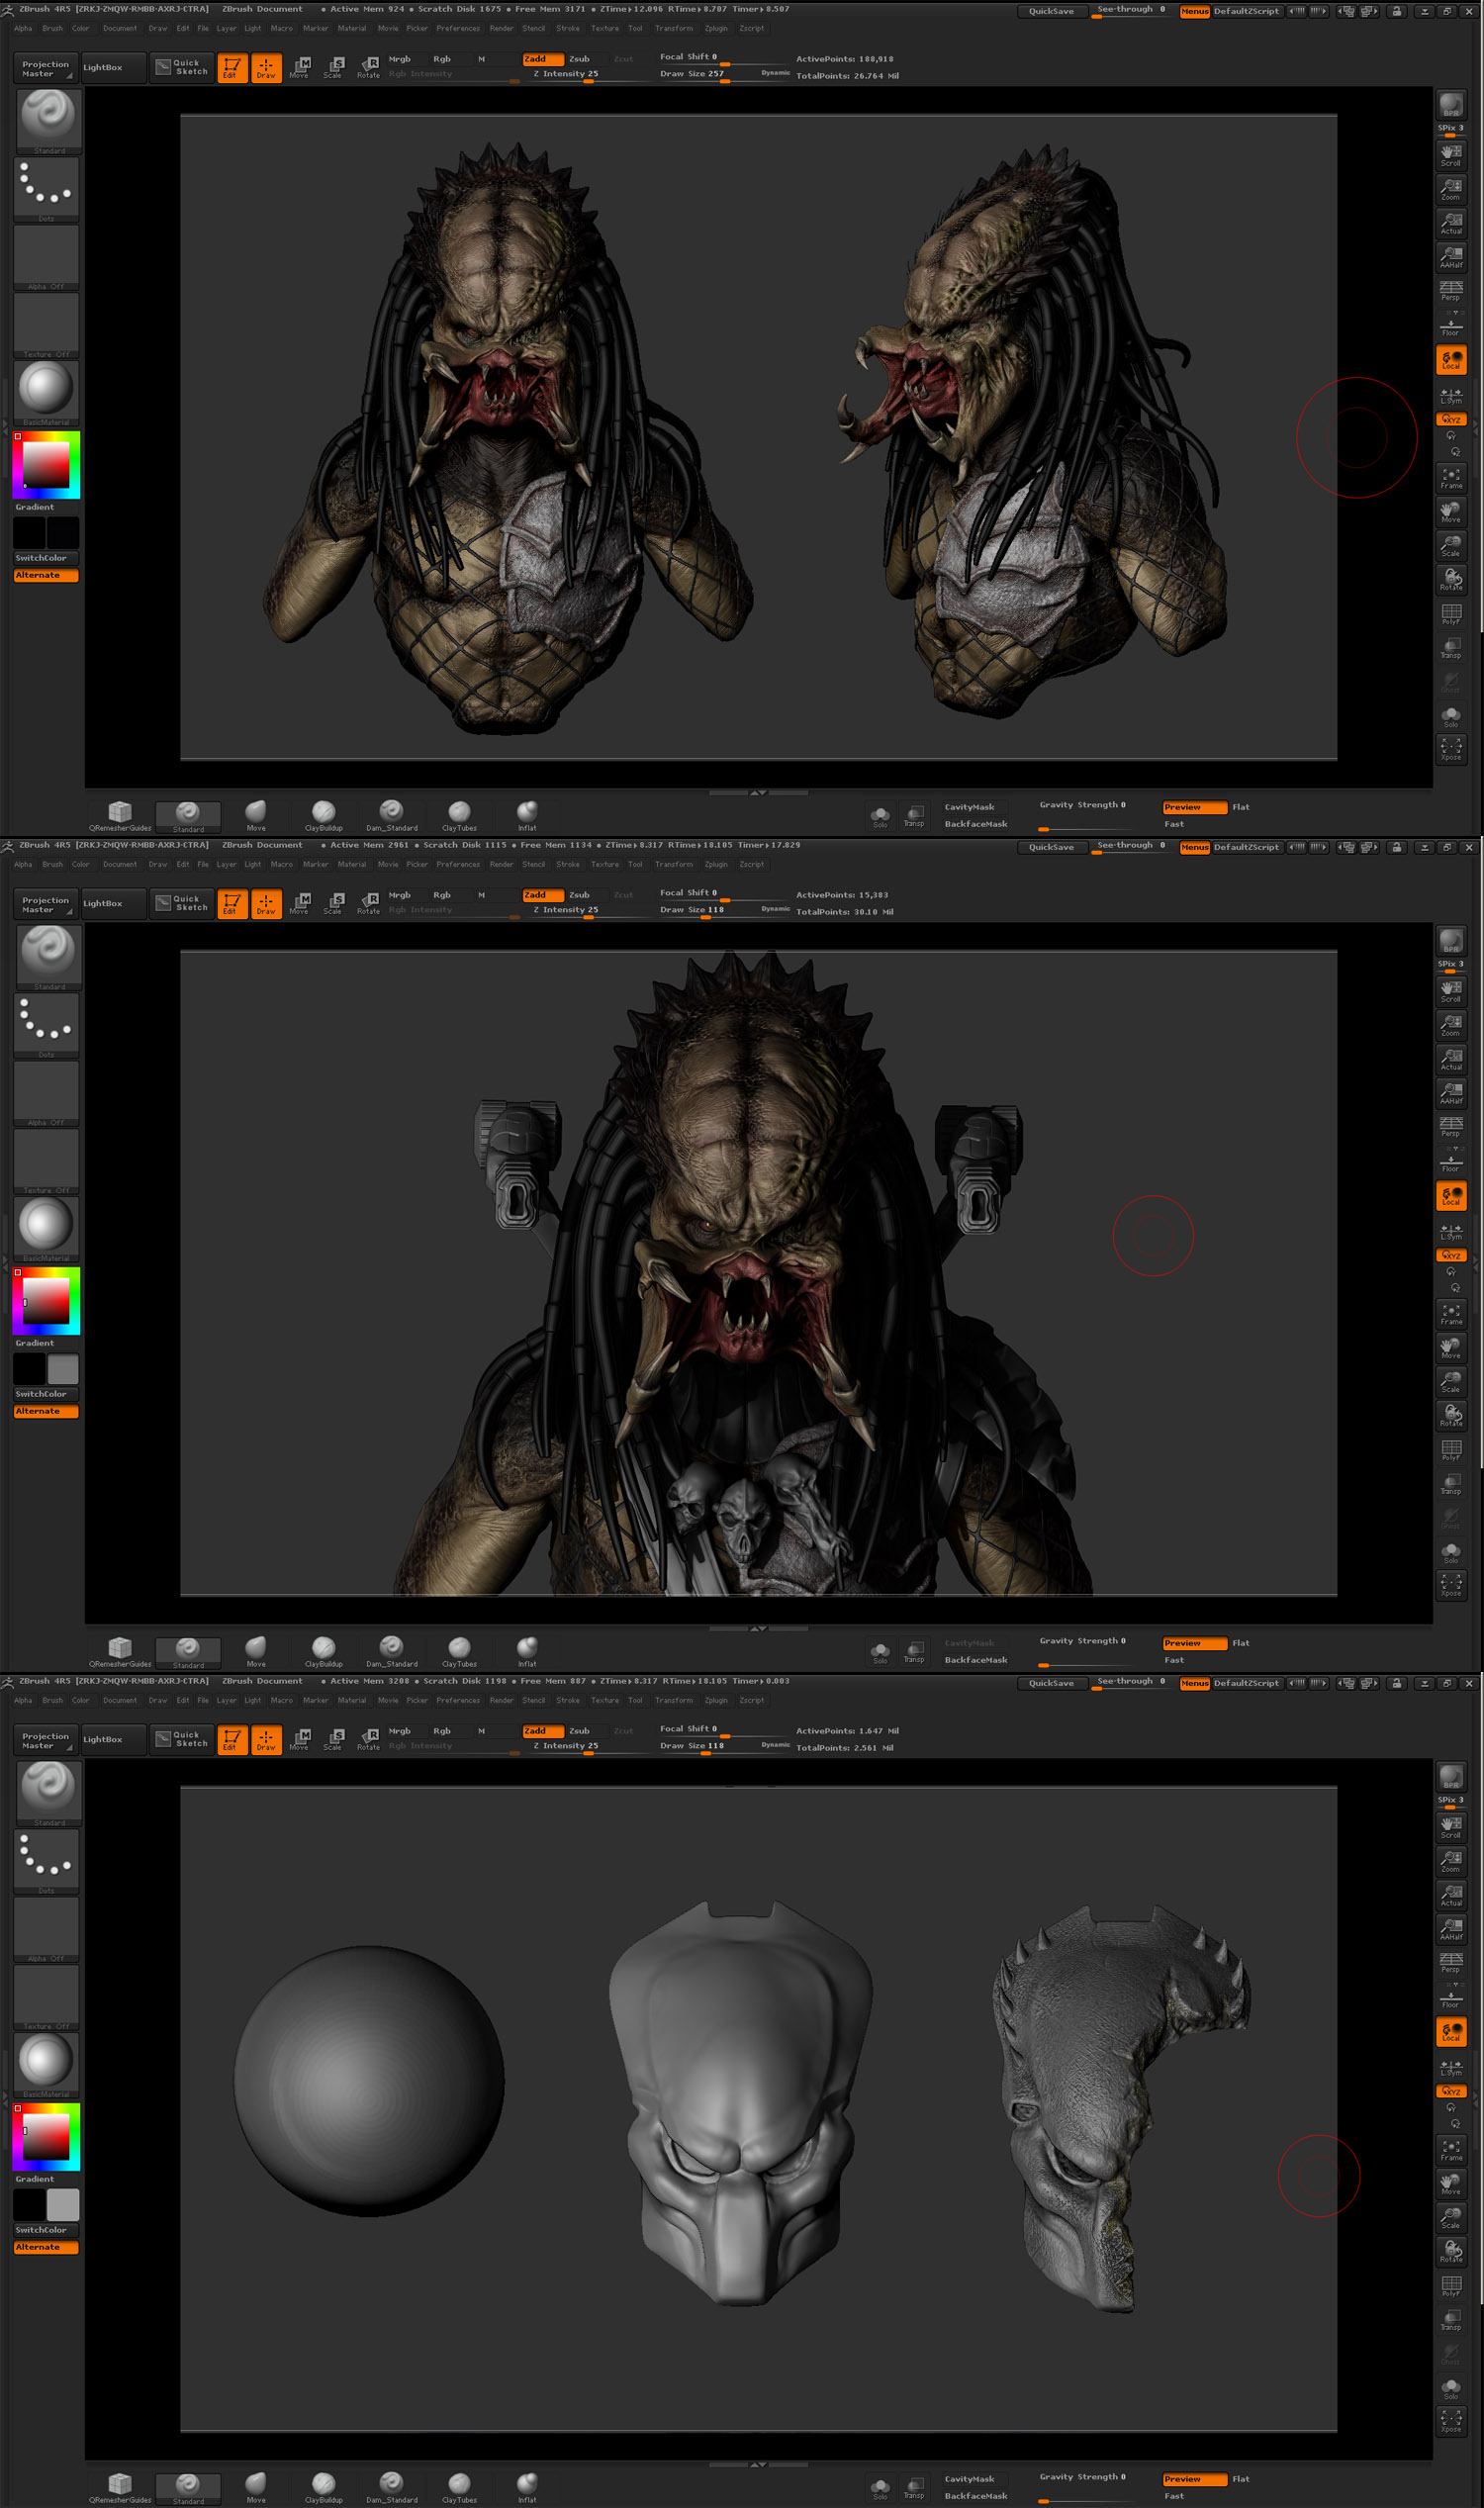Click Frame icon in shoulder-cannon window
The height and width of the screenshot is (2508, 1484).
click(1450, 1314)
